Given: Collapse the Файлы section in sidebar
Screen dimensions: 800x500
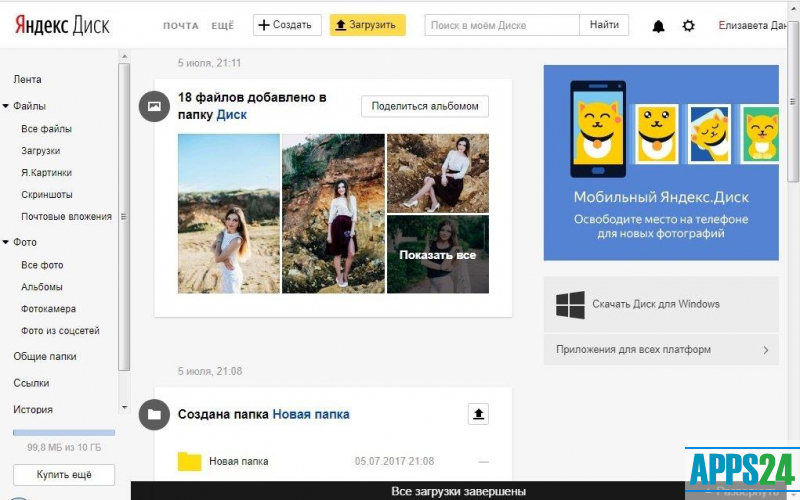Looking at the screenshot, I should coord(6,106).
